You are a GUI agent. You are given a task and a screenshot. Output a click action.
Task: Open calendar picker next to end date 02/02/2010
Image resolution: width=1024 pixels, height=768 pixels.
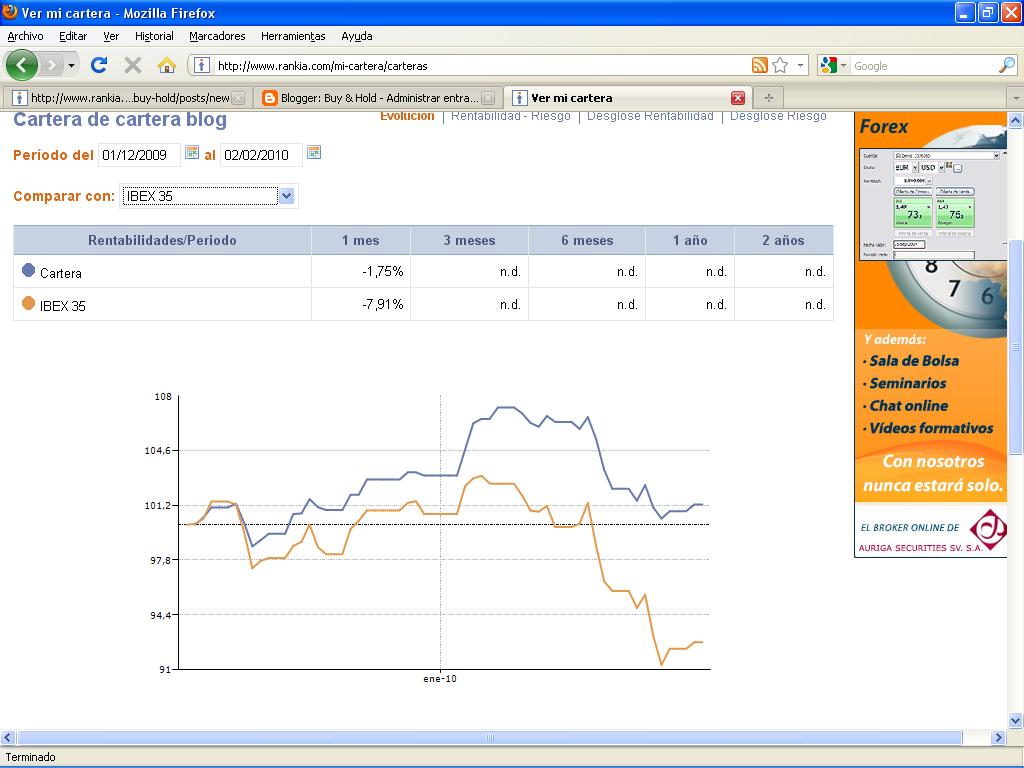point(314,153)
